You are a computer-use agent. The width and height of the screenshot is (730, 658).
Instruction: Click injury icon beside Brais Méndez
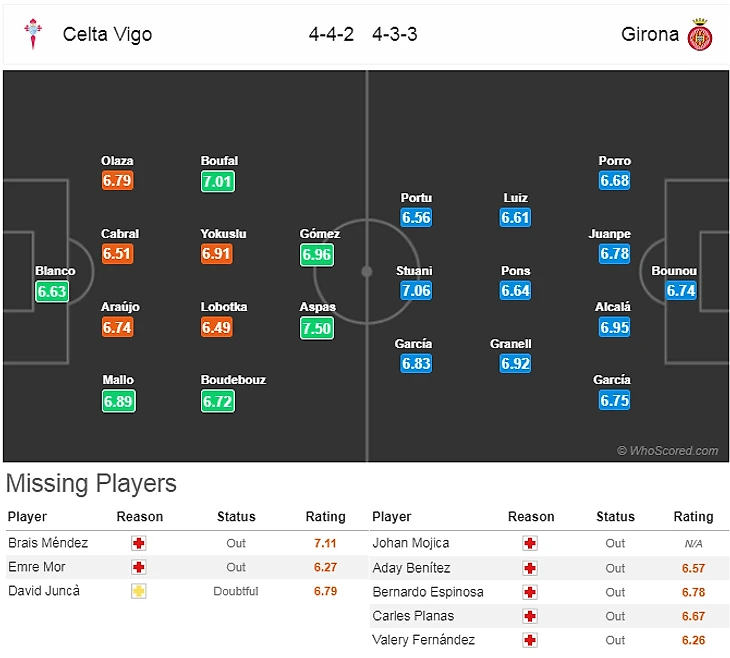coord(139,543)
